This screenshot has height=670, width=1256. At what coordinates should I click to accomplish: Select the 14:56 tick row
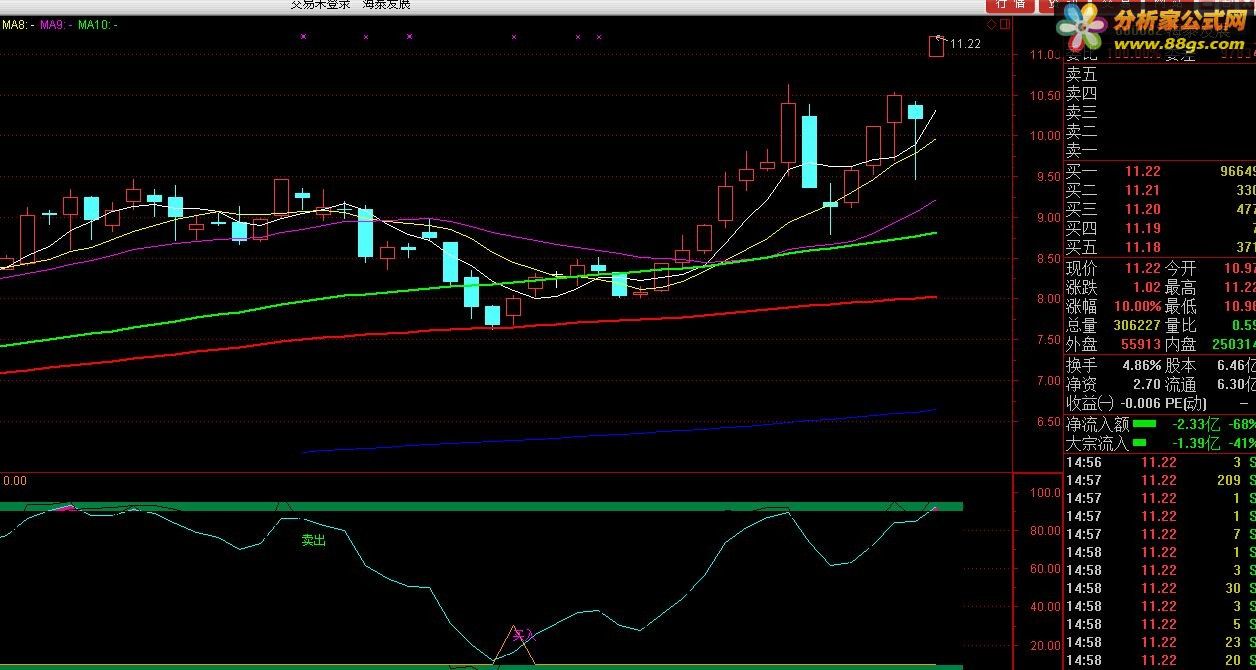tap(1159, 462)
